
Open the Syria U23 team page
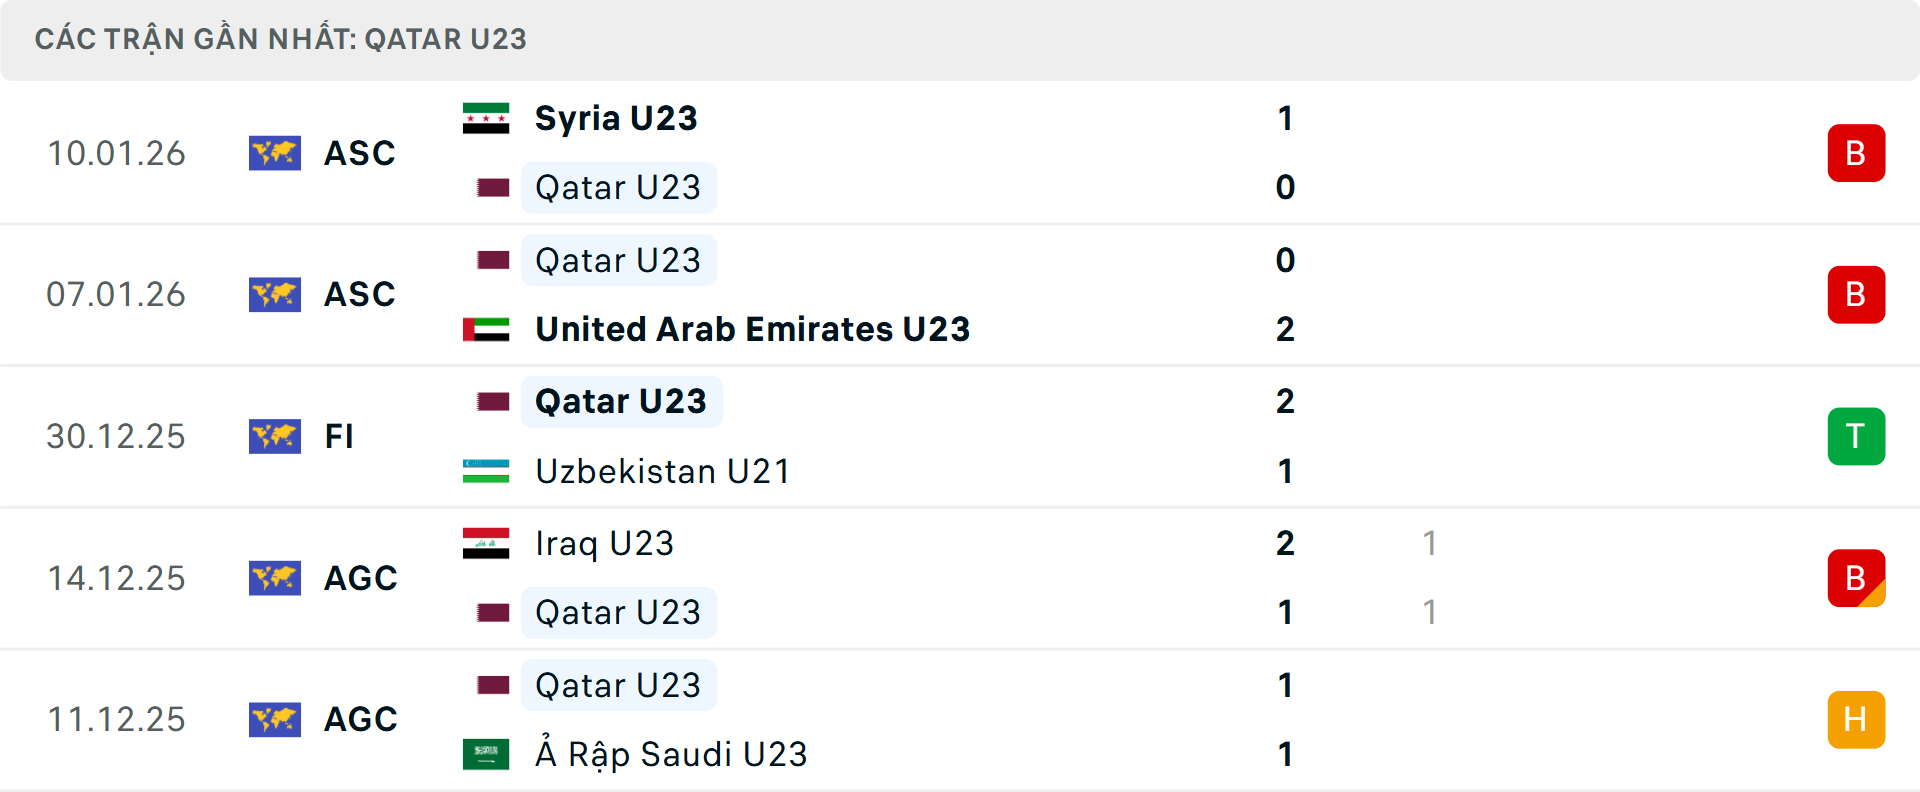click(x=615, y=116)
